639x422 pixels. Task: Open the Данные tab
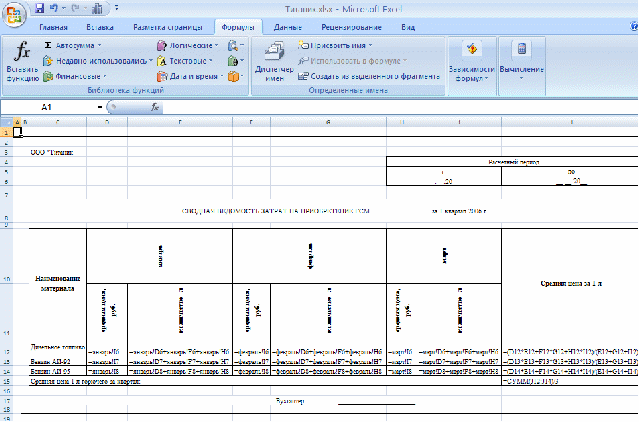288,27
